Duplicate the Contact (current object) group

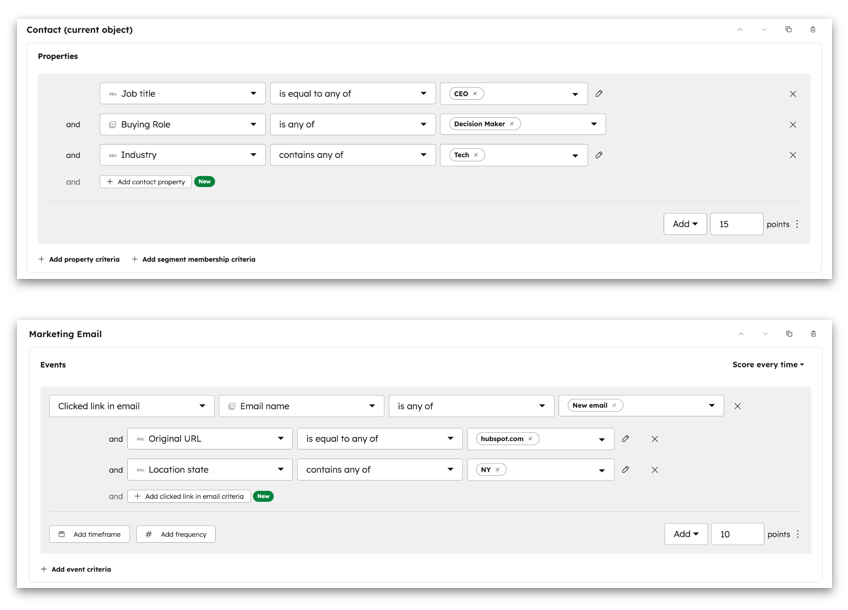tap(788, 30)
